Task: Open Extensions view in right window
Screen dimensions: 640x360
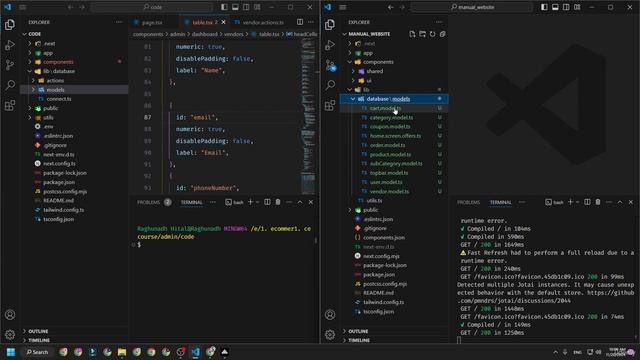Action: (x=330, y=105)
